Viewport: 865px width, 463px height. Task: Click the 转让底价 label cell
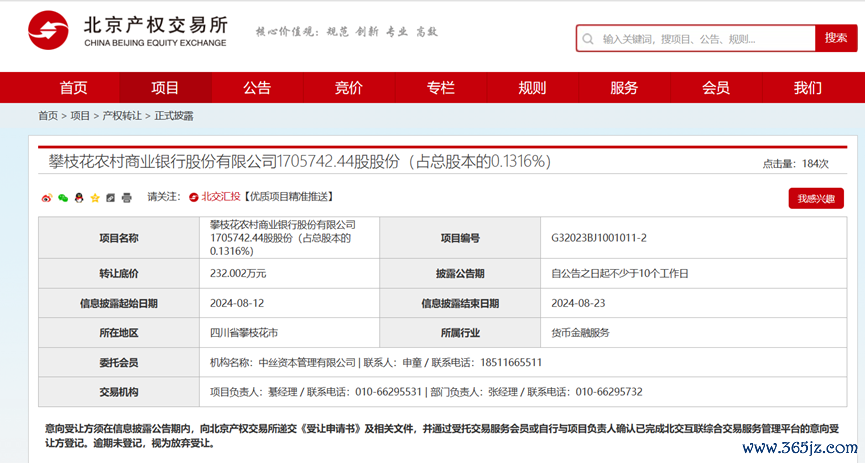coord(119,273)
